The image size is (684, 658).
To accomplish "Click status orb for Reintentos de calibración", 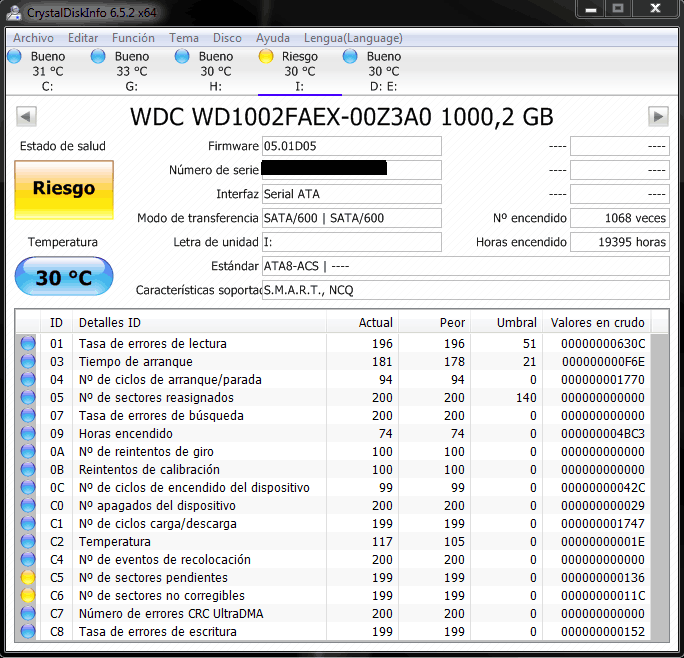I will (x=28, y=469).
